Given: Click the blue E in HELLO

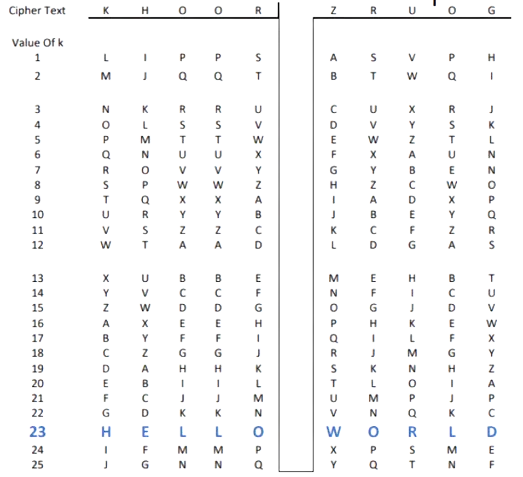Looking at the screenshot, I should coord(145,432).
